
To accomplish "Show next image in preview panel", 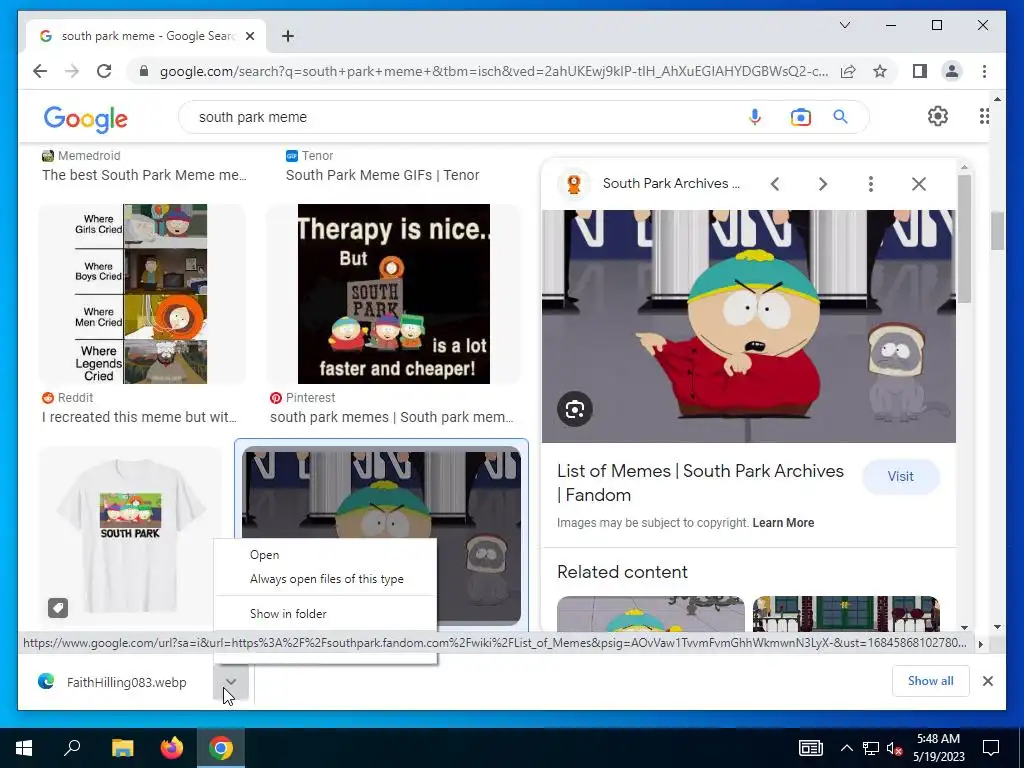I will (x=823, y=184).
